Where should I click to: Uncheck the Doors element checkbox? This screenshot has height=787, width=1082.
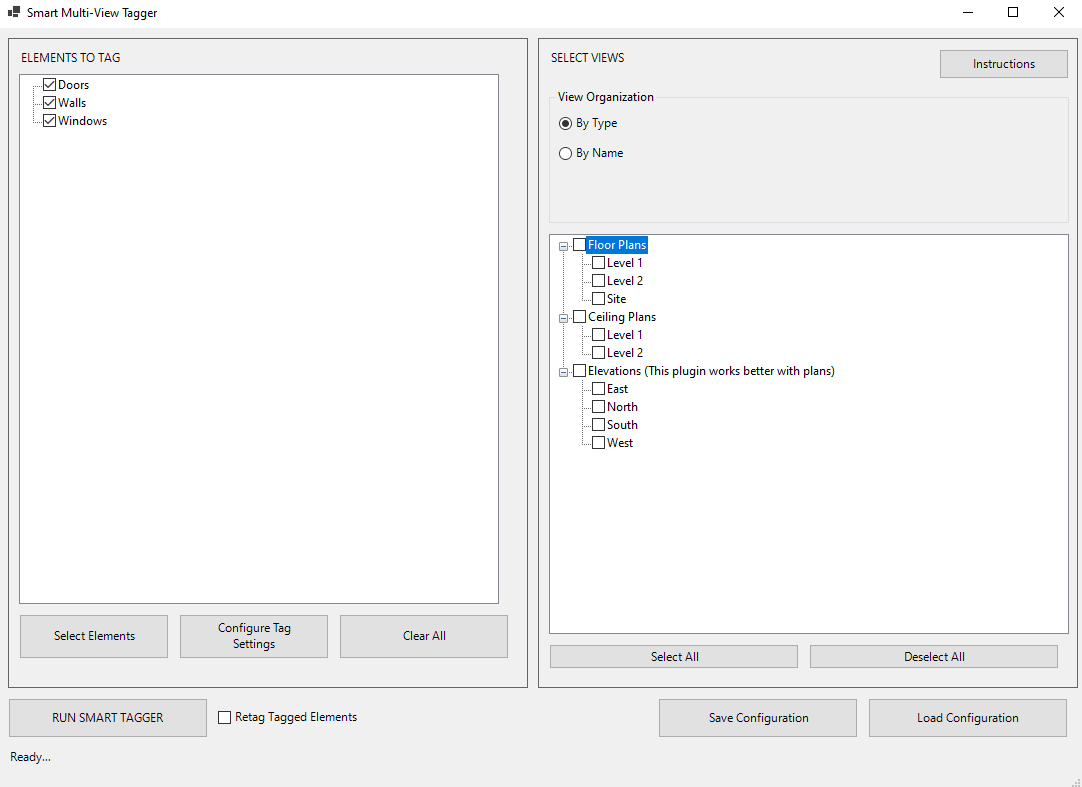(x=49, y=84)
